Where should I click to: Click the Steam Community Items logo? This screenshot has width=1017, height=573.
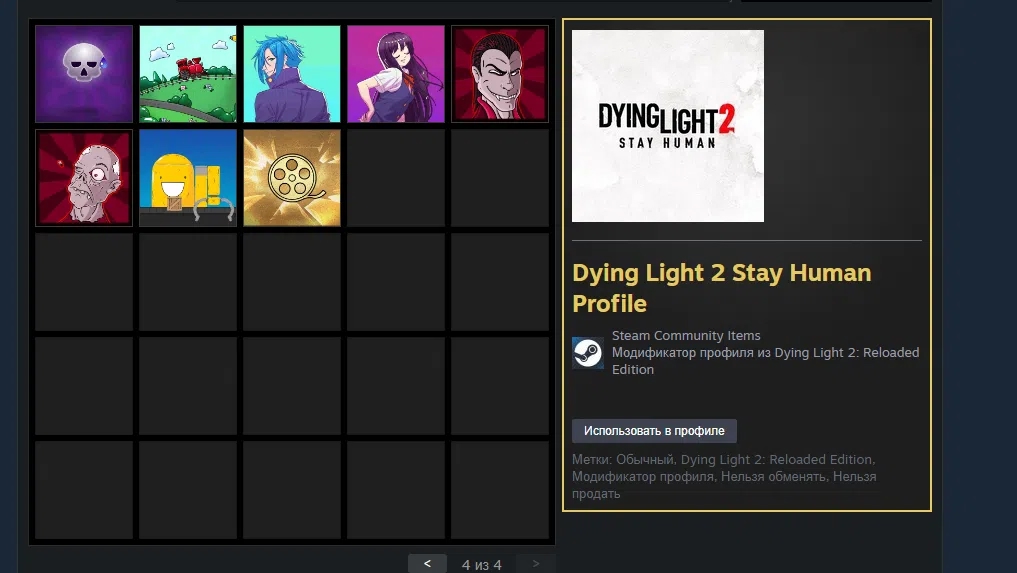588,353
